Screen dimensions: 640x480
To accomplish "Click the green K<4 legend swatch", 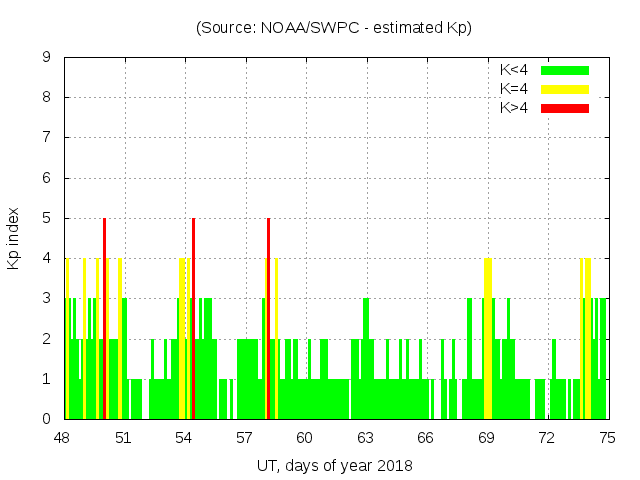I will [x=565, y=70].
